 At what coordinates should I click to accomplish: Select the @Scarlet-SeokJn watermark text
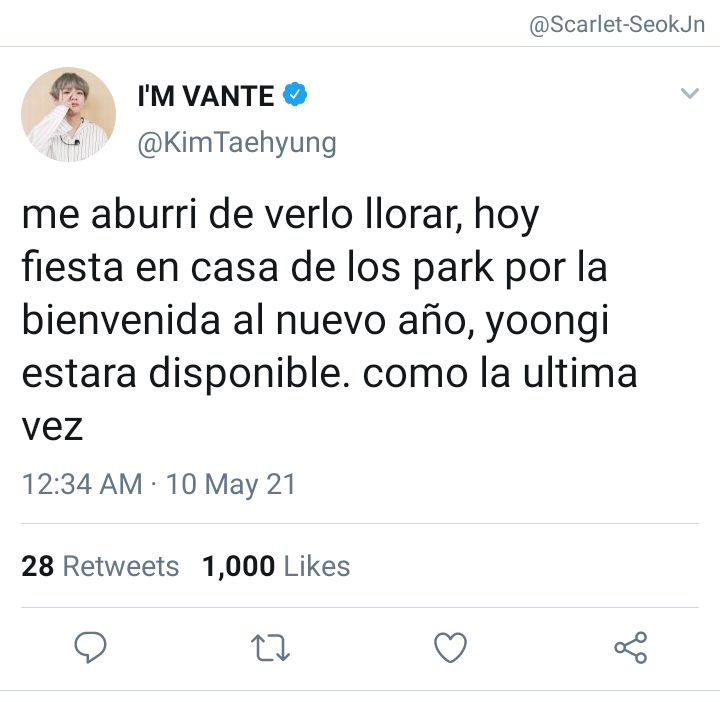pyautogui.click(x=617, y=24)
